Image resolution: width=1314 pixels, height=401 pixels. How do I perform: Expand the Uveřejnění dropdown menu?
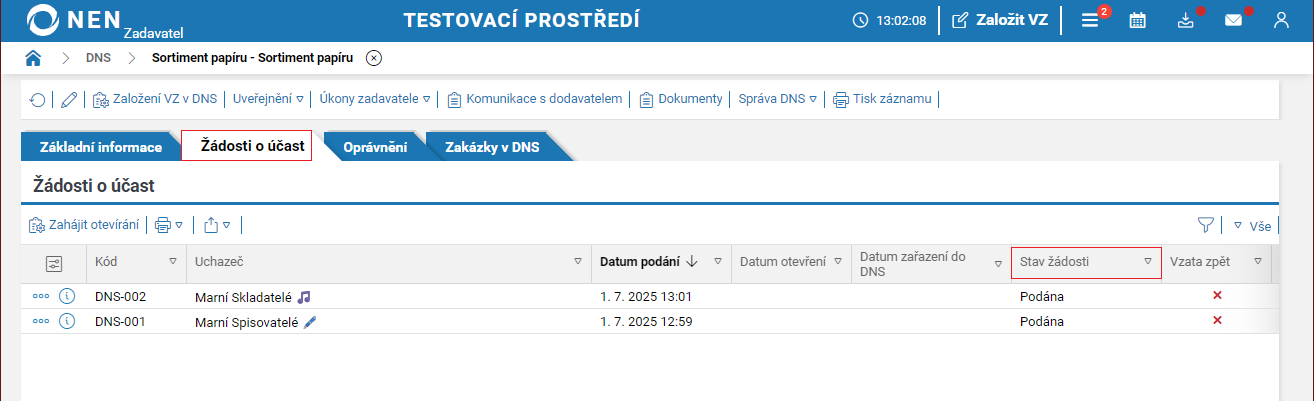click(268, 99)
